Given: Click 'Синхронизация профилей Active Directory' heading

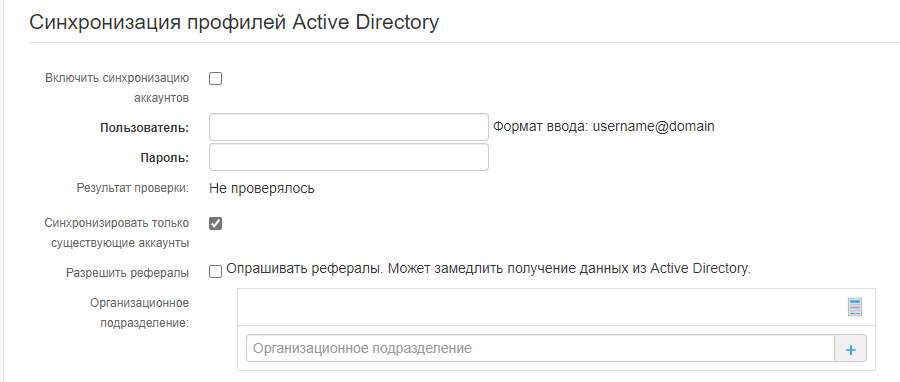Looking at the screenshot, I should click(234, 22).
